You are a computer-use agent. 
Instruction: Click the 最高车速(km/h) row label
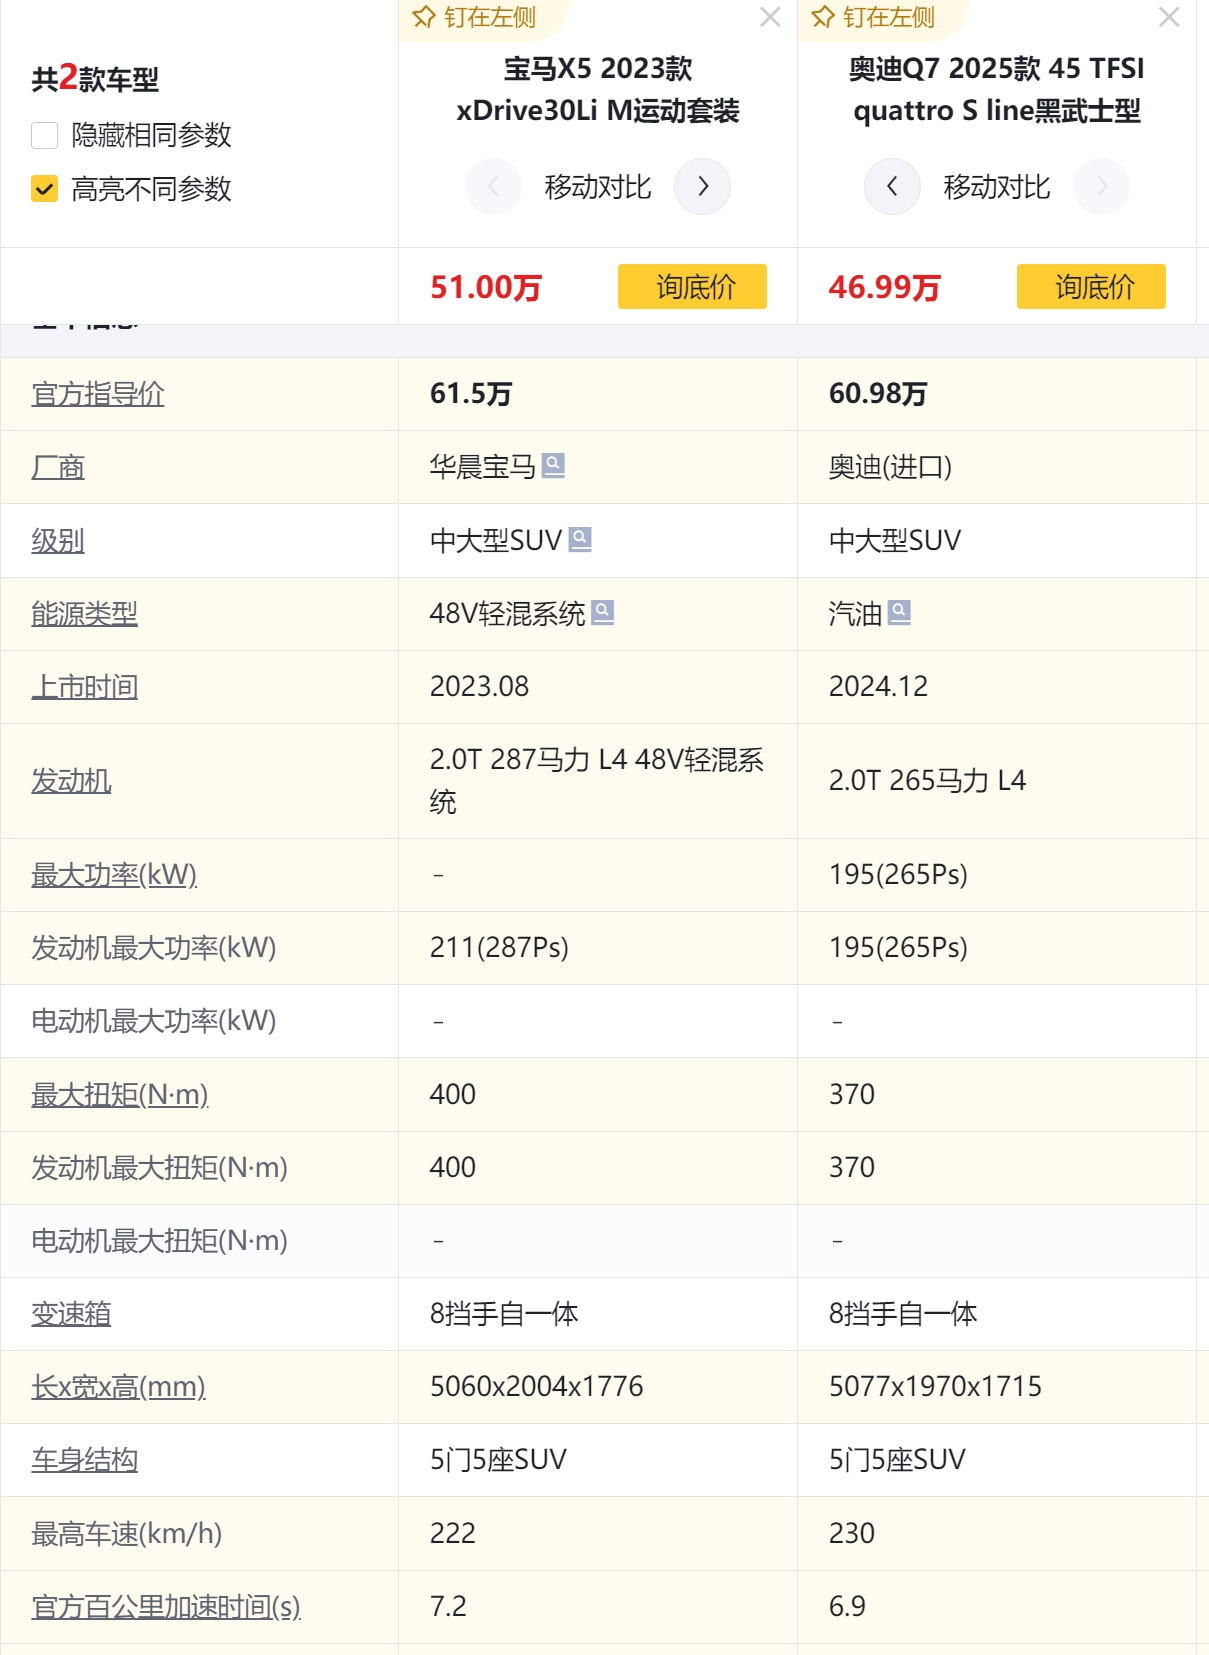click(127, 1534)
